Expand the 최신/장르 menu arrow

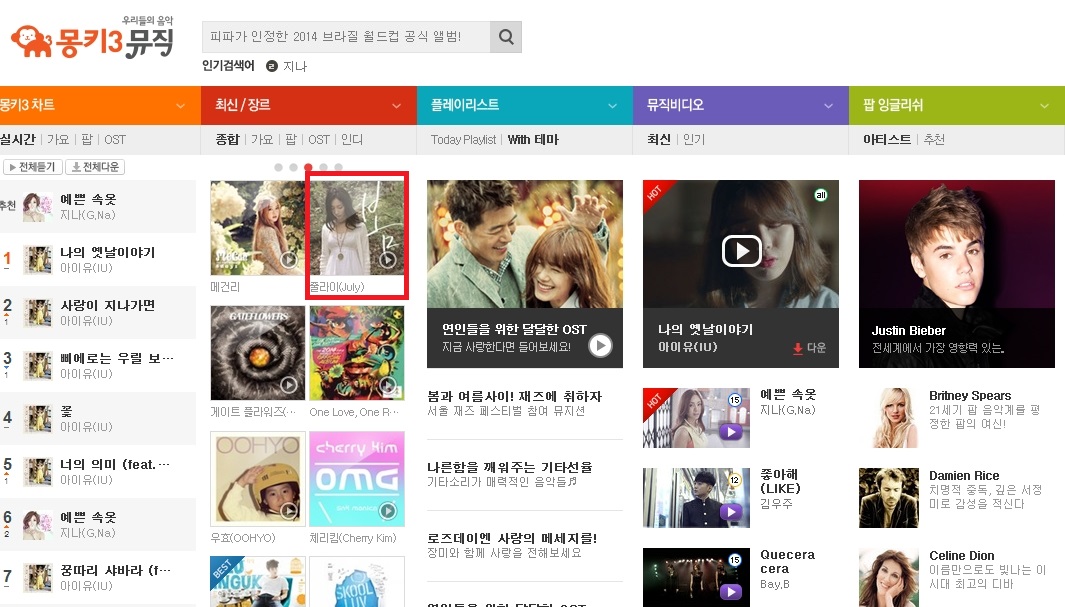[397, 106]
